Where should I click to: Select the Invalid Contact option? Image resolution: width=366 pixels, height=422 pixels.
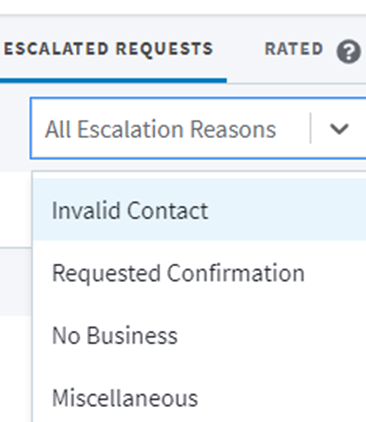pyautogui.click(x=199, y=210)
